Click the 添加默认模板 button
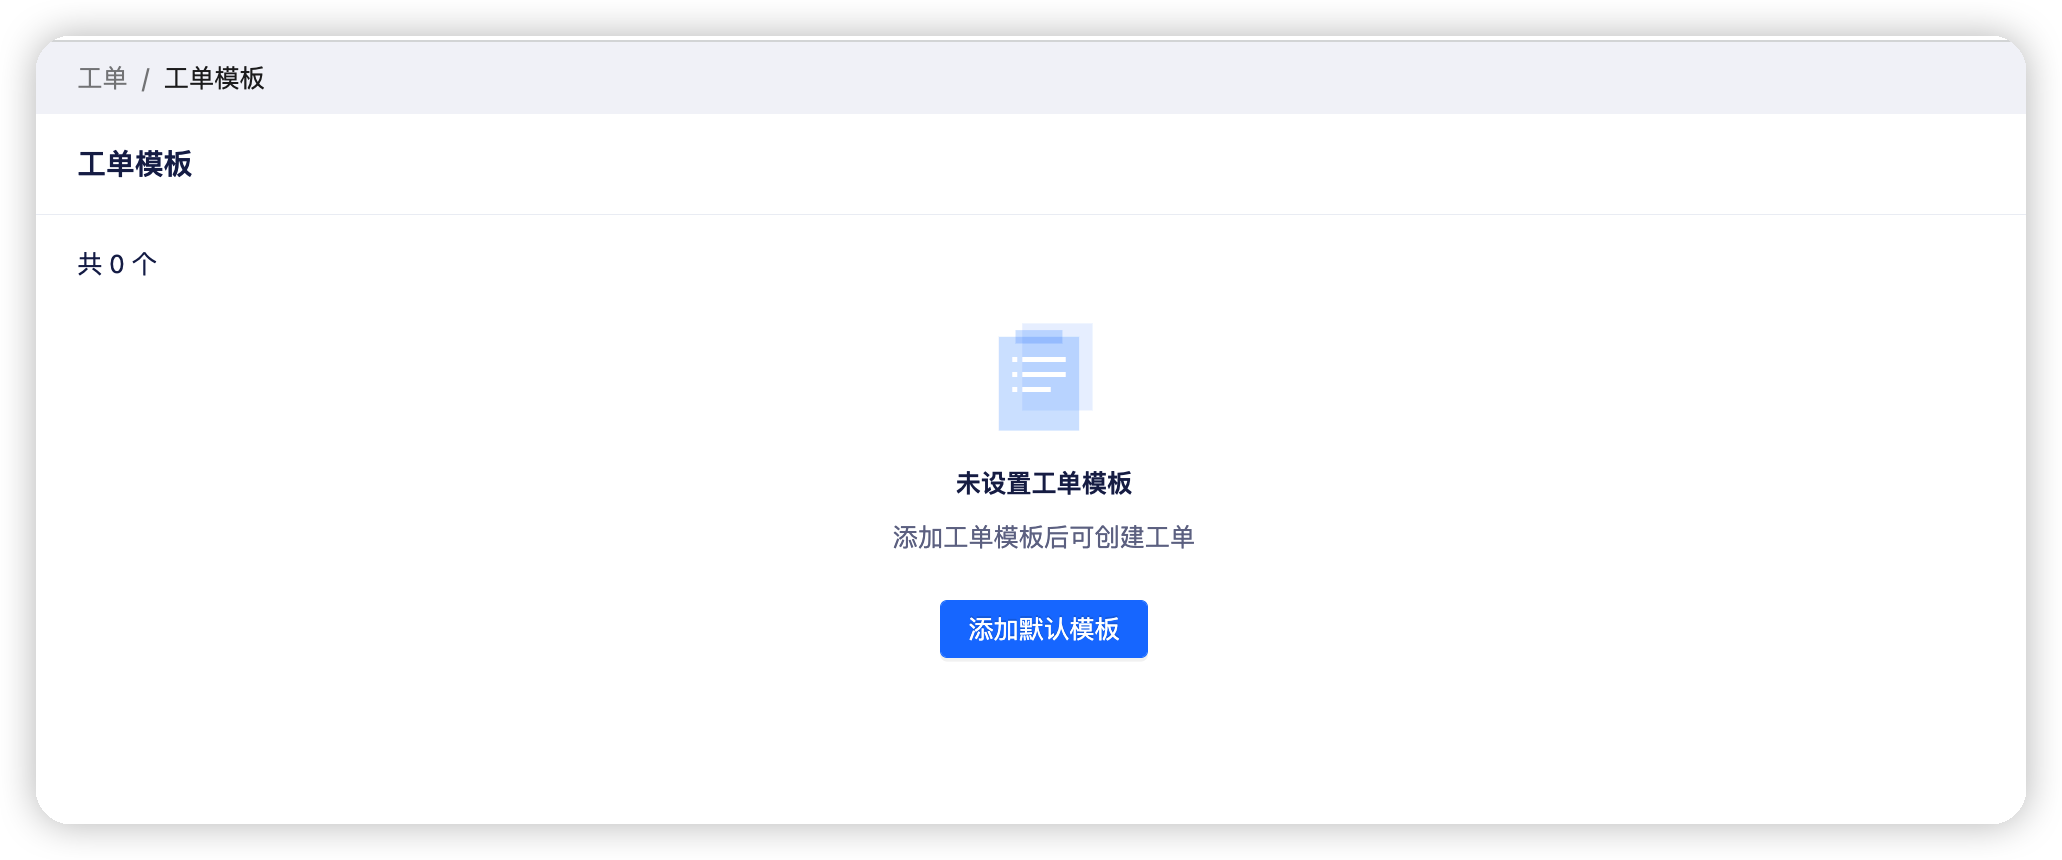Image resolution: width=2062 pixels, height=860 pixels. tap(1043, 629)
